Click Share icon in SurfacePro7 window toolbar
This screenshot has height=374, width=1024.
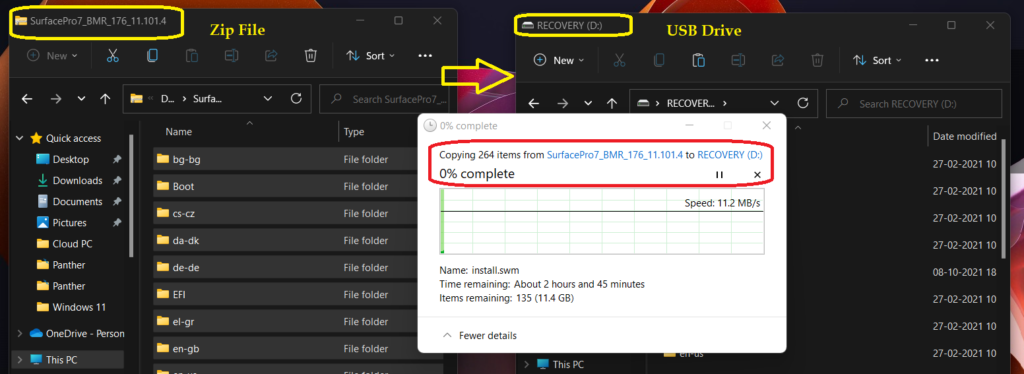click(x=271, y=56)
